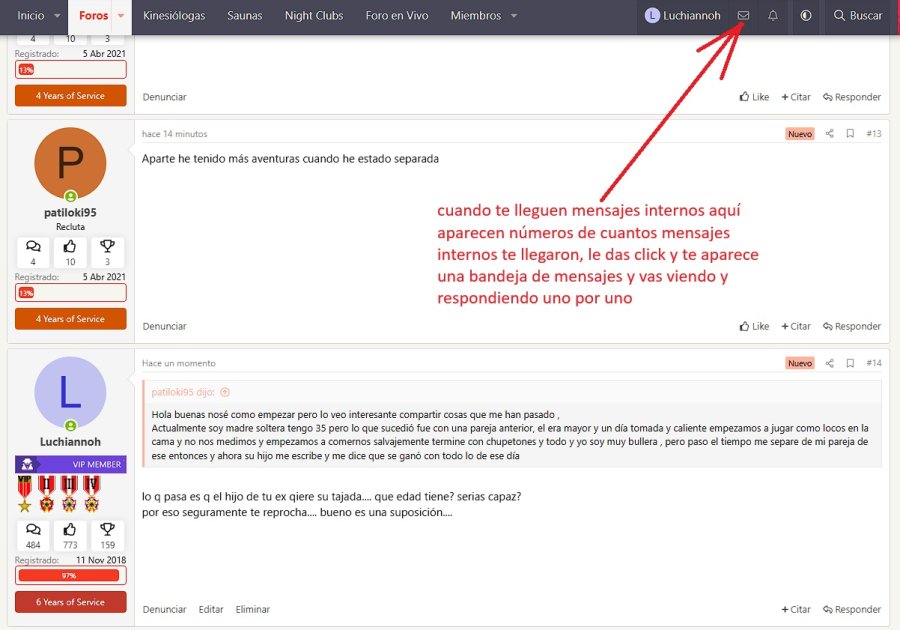Open the Luchiannoh account menu
The width and height of the screenshot is (900, 630).
683,16
